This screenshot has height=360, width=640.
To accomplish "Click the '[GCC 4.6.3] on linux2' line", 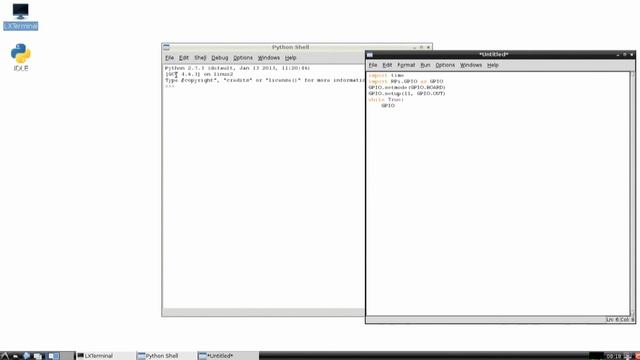I will tap(199, 74).
